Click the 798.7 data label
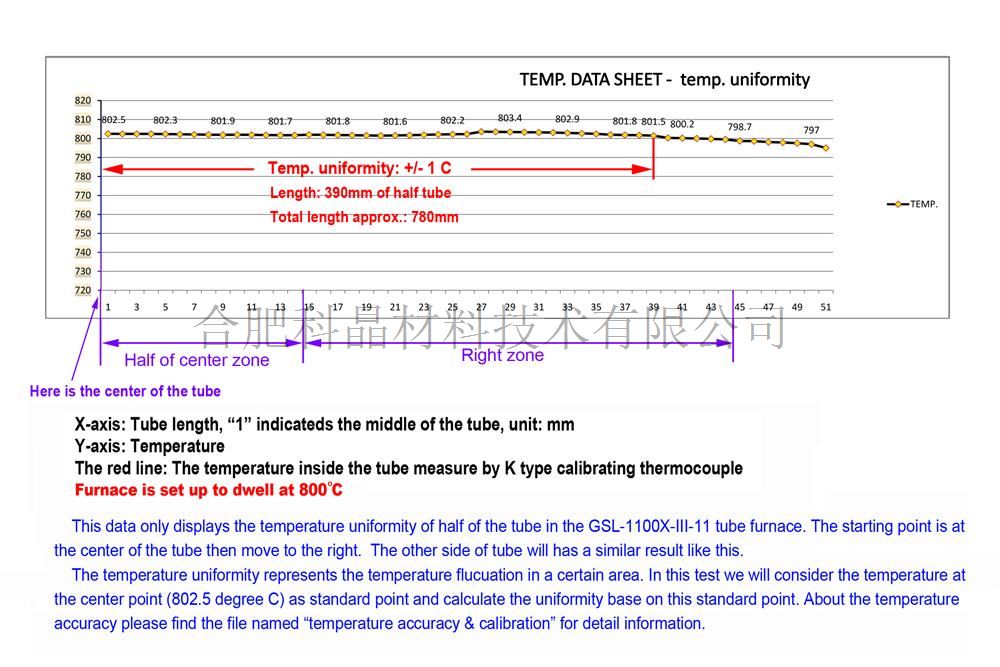Viewport: 1000px width, 667px height. [739, 127]
